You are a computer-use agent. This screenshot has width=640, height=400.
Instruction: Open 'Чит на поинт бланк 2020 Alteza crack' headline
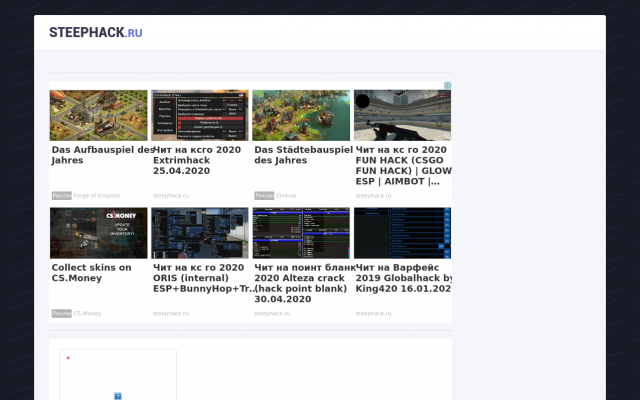[305, 283]
